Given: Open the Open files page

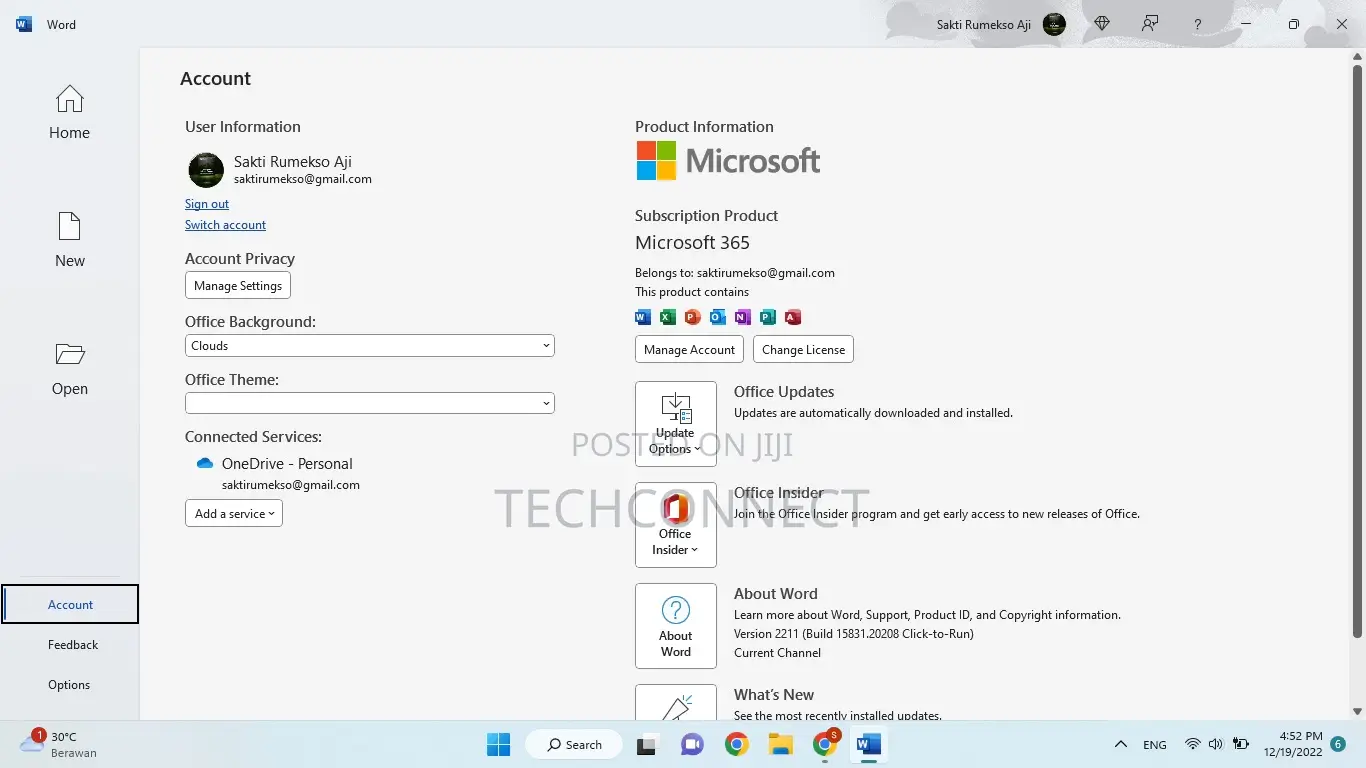Looking at the screenshot, I should click(69, 368).
